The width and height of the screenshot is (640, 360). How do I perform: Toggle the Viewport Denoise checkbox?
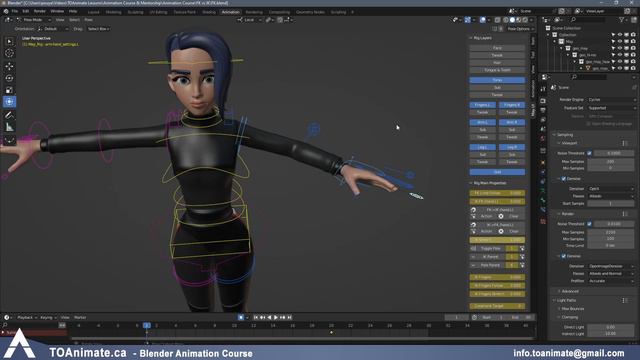(x=564, y=179)
